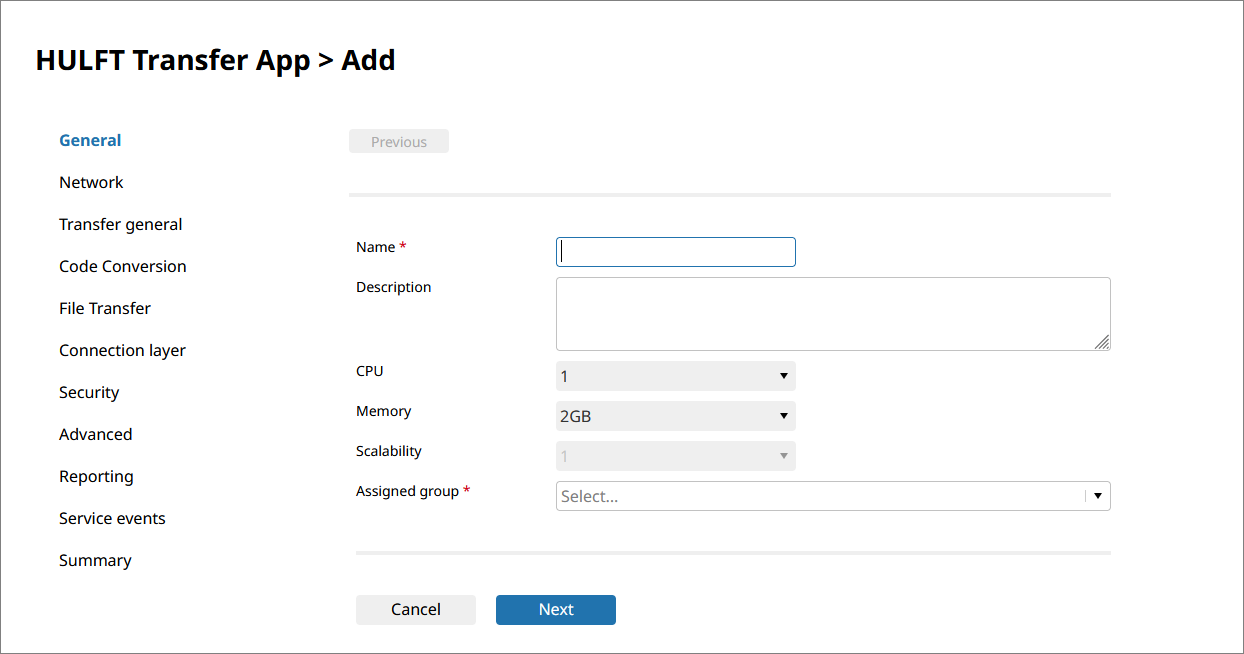
Task: Click inside the Description text area
Action: click(832, 314)
